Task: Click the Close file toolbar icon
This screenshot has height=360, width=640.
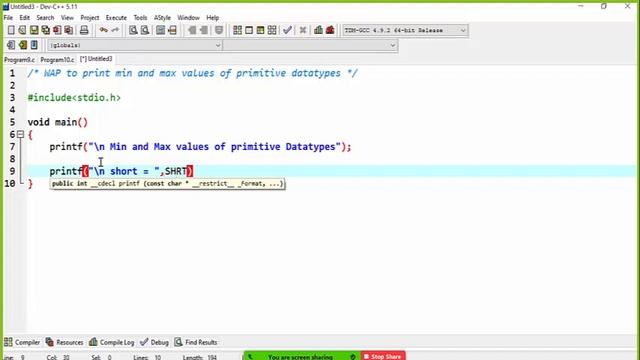Action: coord(57,30)
